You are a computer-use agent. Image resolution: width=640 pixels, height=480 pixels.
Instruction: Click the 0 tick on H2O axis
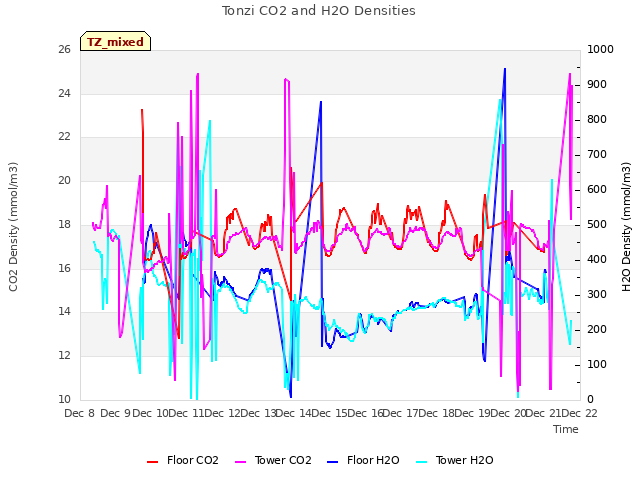point(590,400)
